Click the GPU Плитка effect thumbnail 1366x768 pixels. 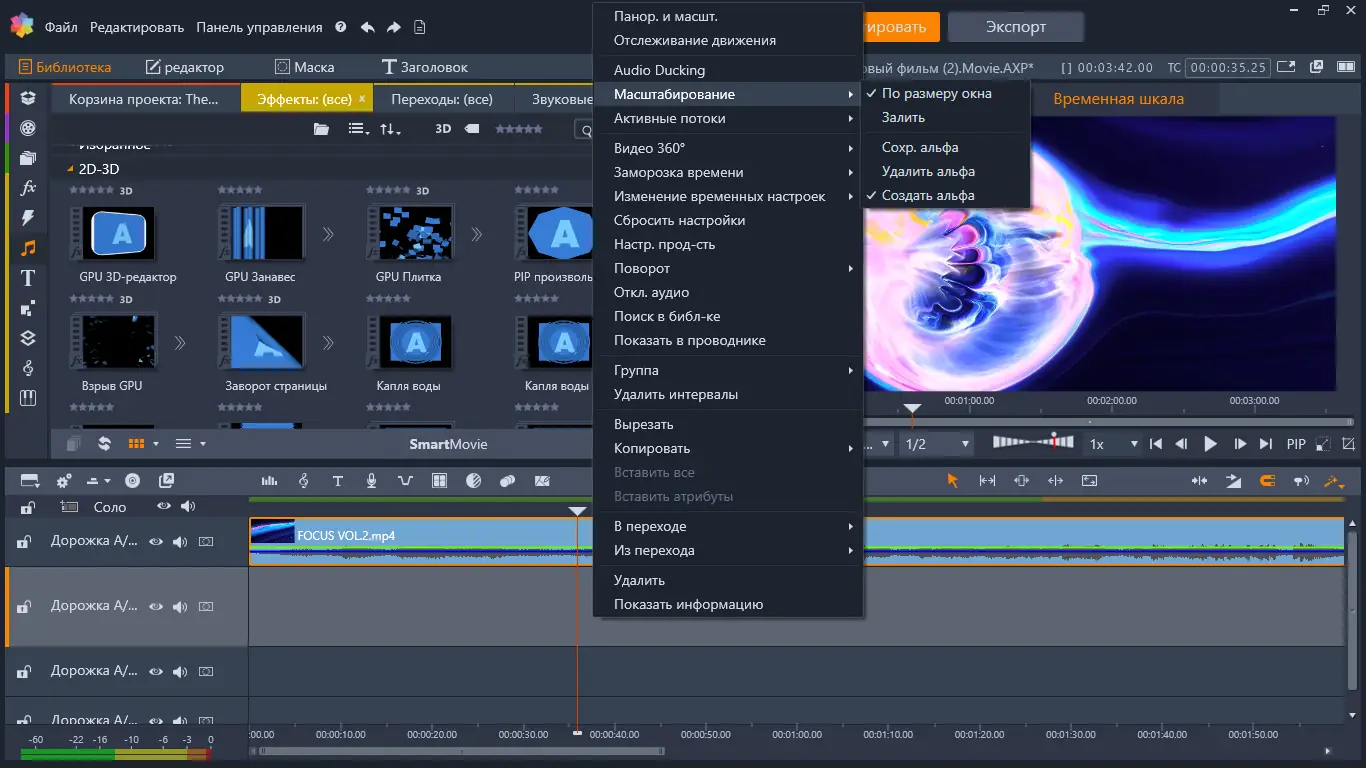[409, 235]
